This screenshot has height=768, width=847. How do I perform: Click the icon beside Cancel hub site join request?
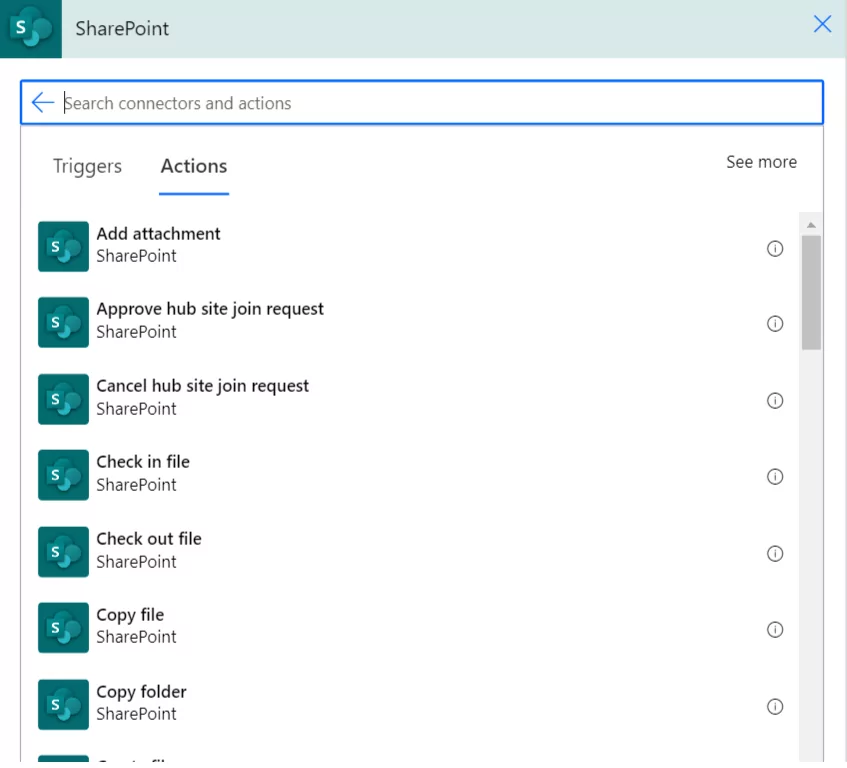[63, 399]
